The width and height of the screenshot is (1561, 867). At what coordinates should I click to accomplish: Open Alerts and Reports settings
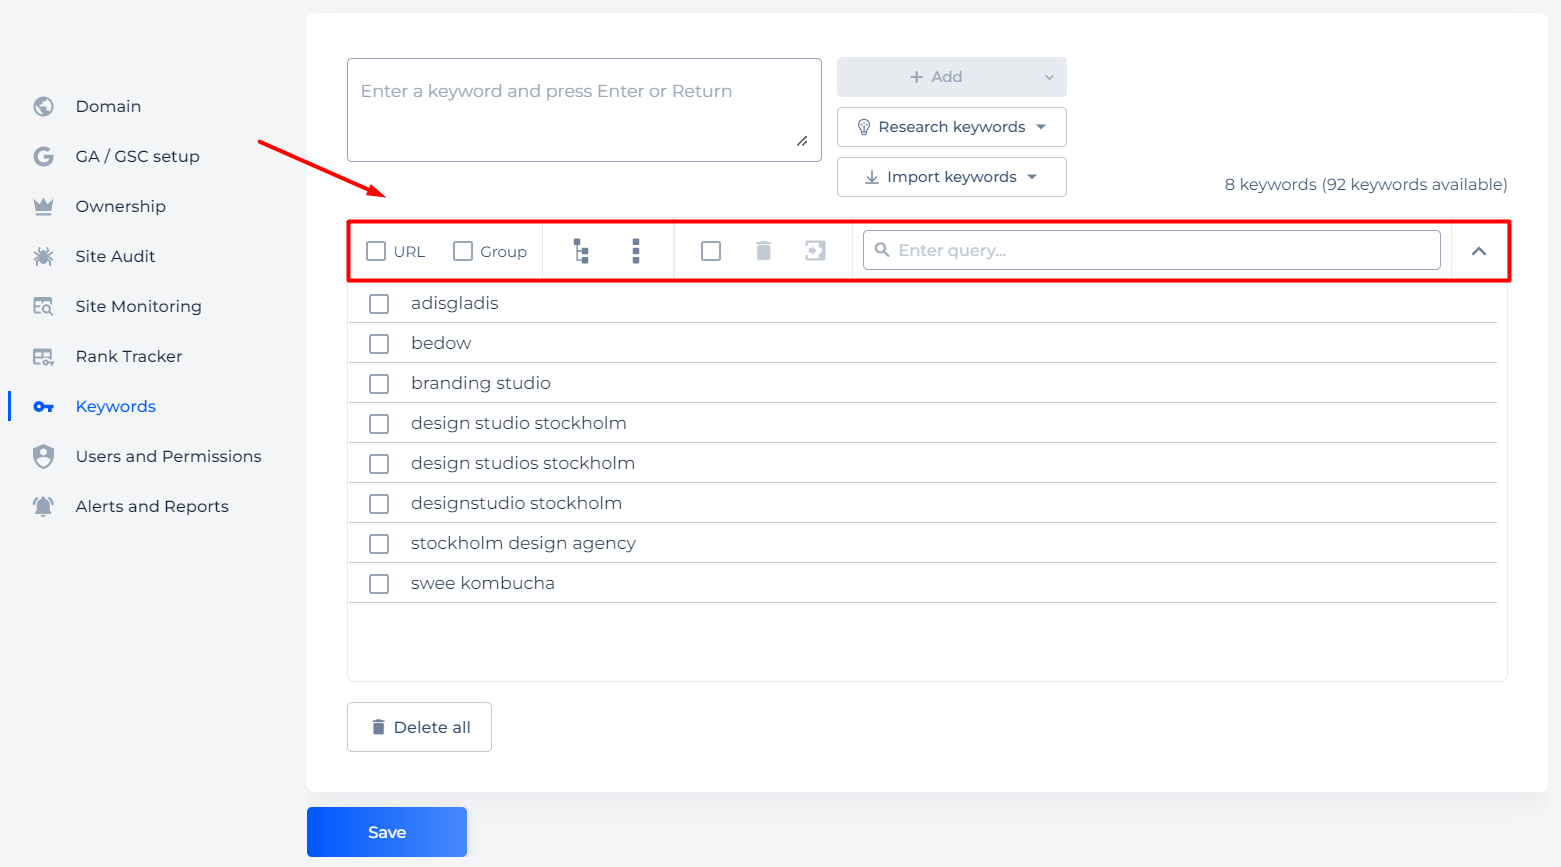click(x=152, y=506)
